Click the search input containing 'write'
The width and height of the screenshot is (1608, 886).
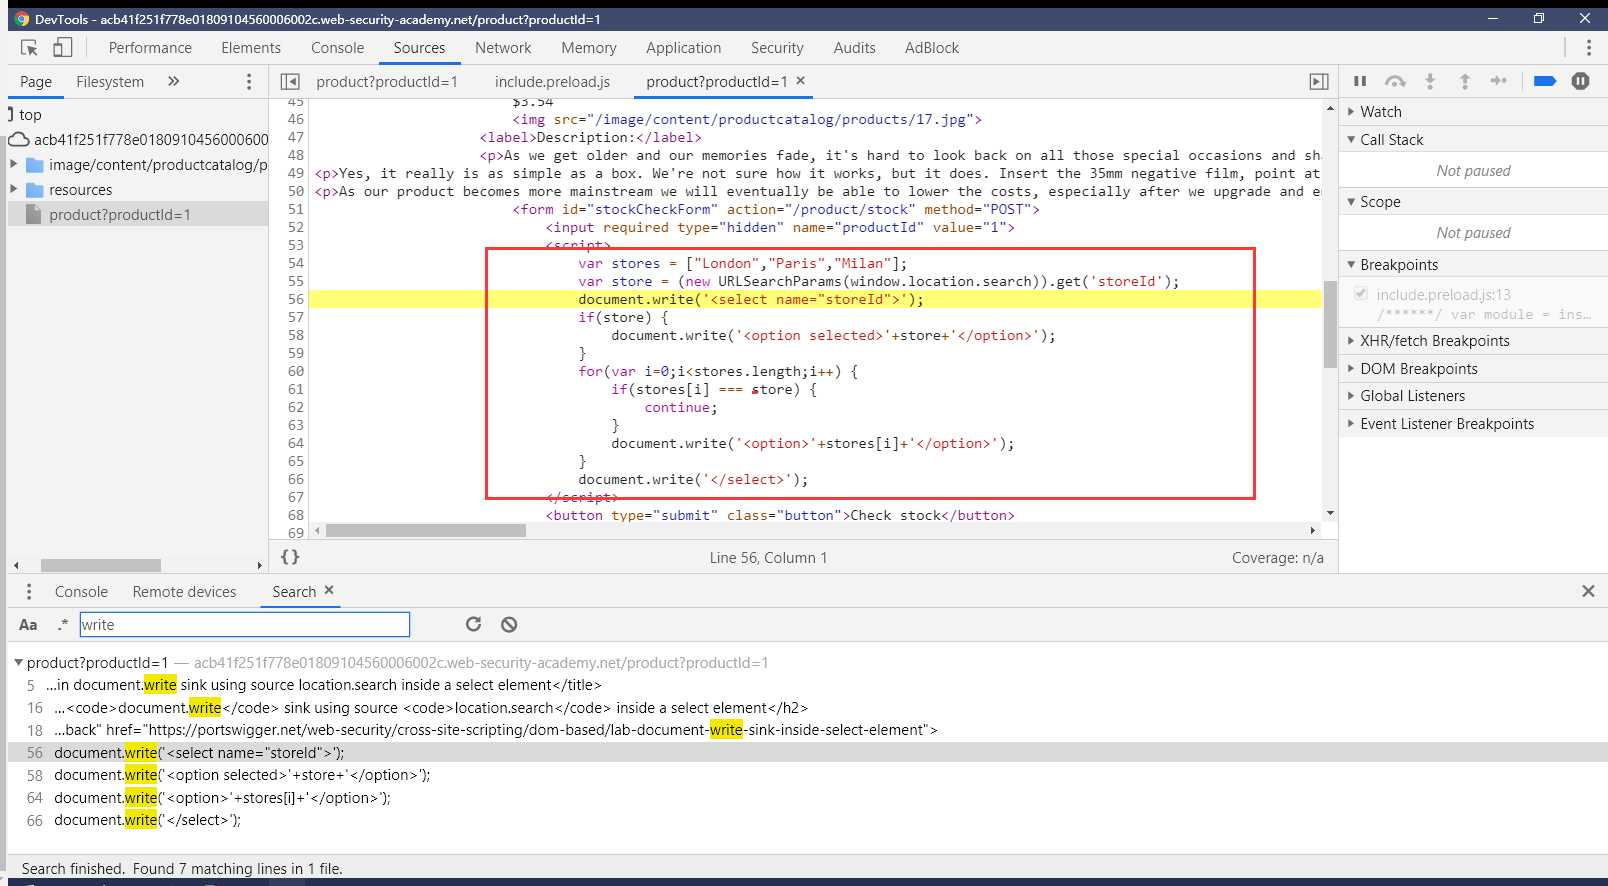click(245, 625)
